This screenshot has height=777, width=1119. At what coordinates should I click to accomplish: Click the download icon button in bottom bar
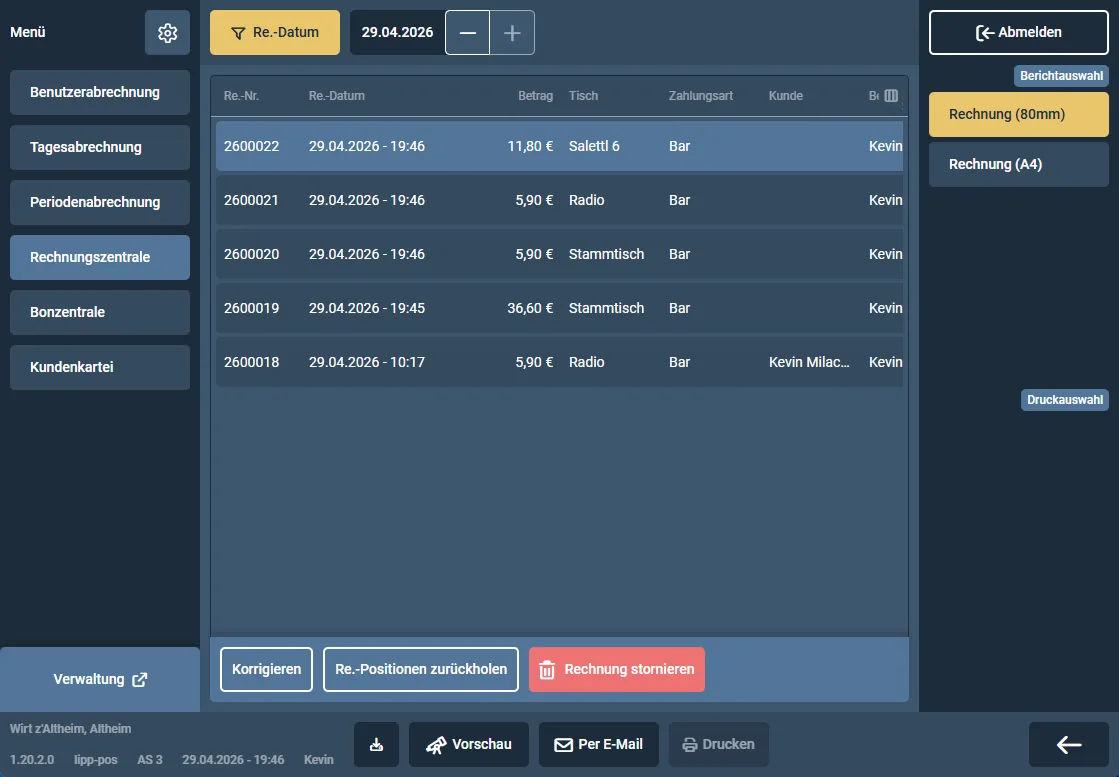click(x=376, y=744)
